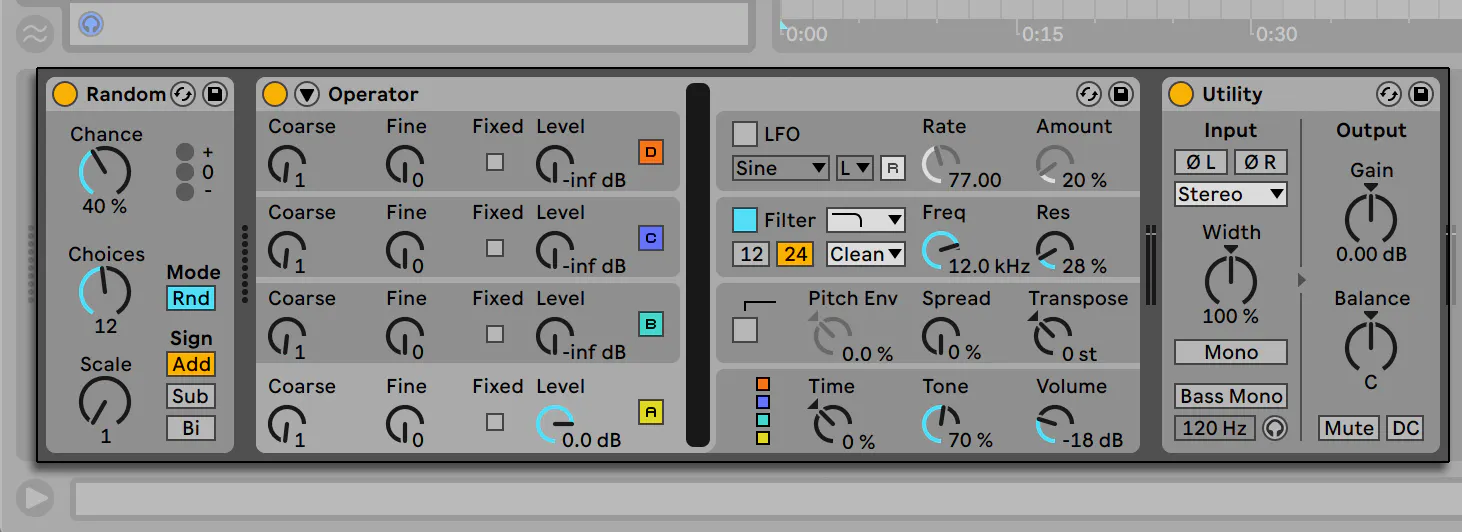The height and width of the screenshot is (532, 1462).
Task: Click the Filter Freq knob
Action: [x=940, y=250]
